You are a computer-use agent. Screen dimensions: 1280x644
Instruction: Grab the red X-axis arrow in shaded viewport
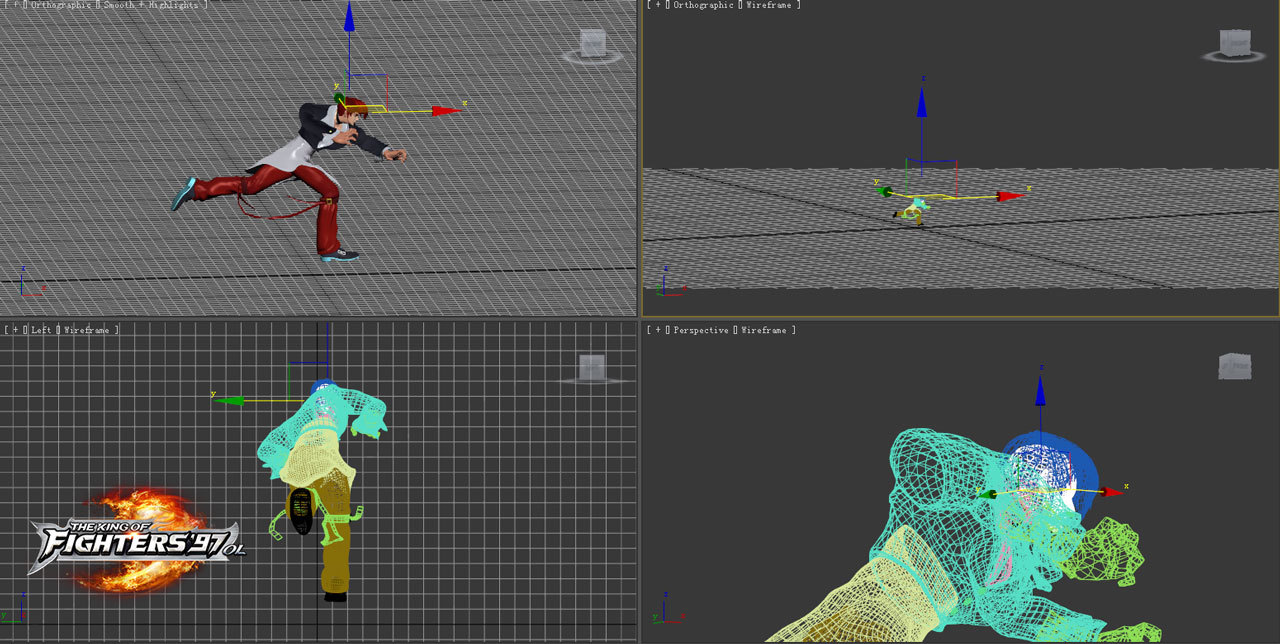click(445, 111)
